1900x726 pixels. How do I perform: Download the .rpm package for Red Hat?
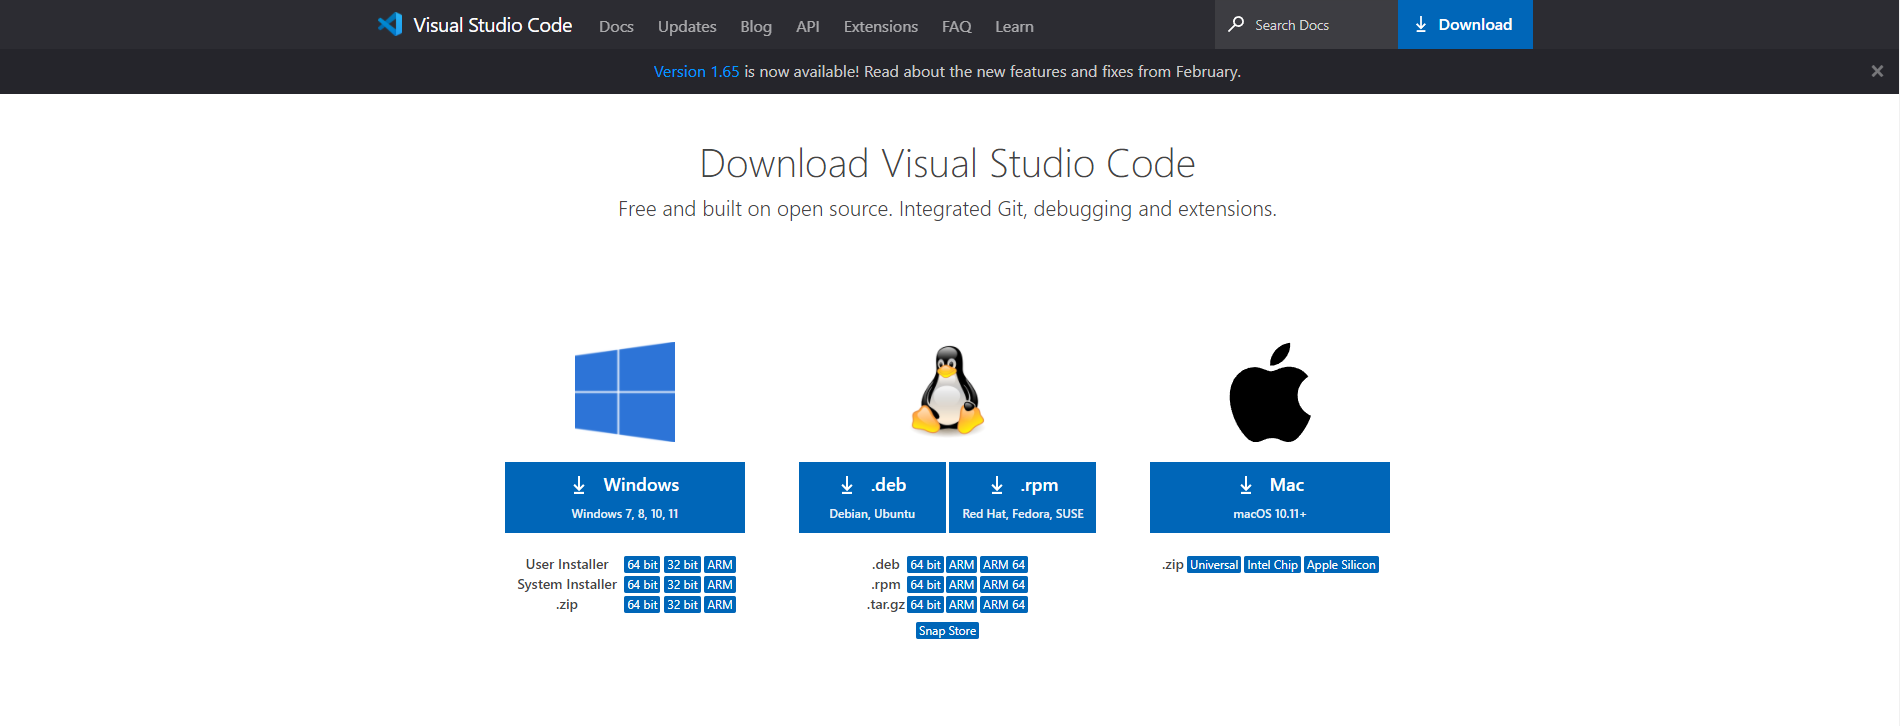point(1022,497)
